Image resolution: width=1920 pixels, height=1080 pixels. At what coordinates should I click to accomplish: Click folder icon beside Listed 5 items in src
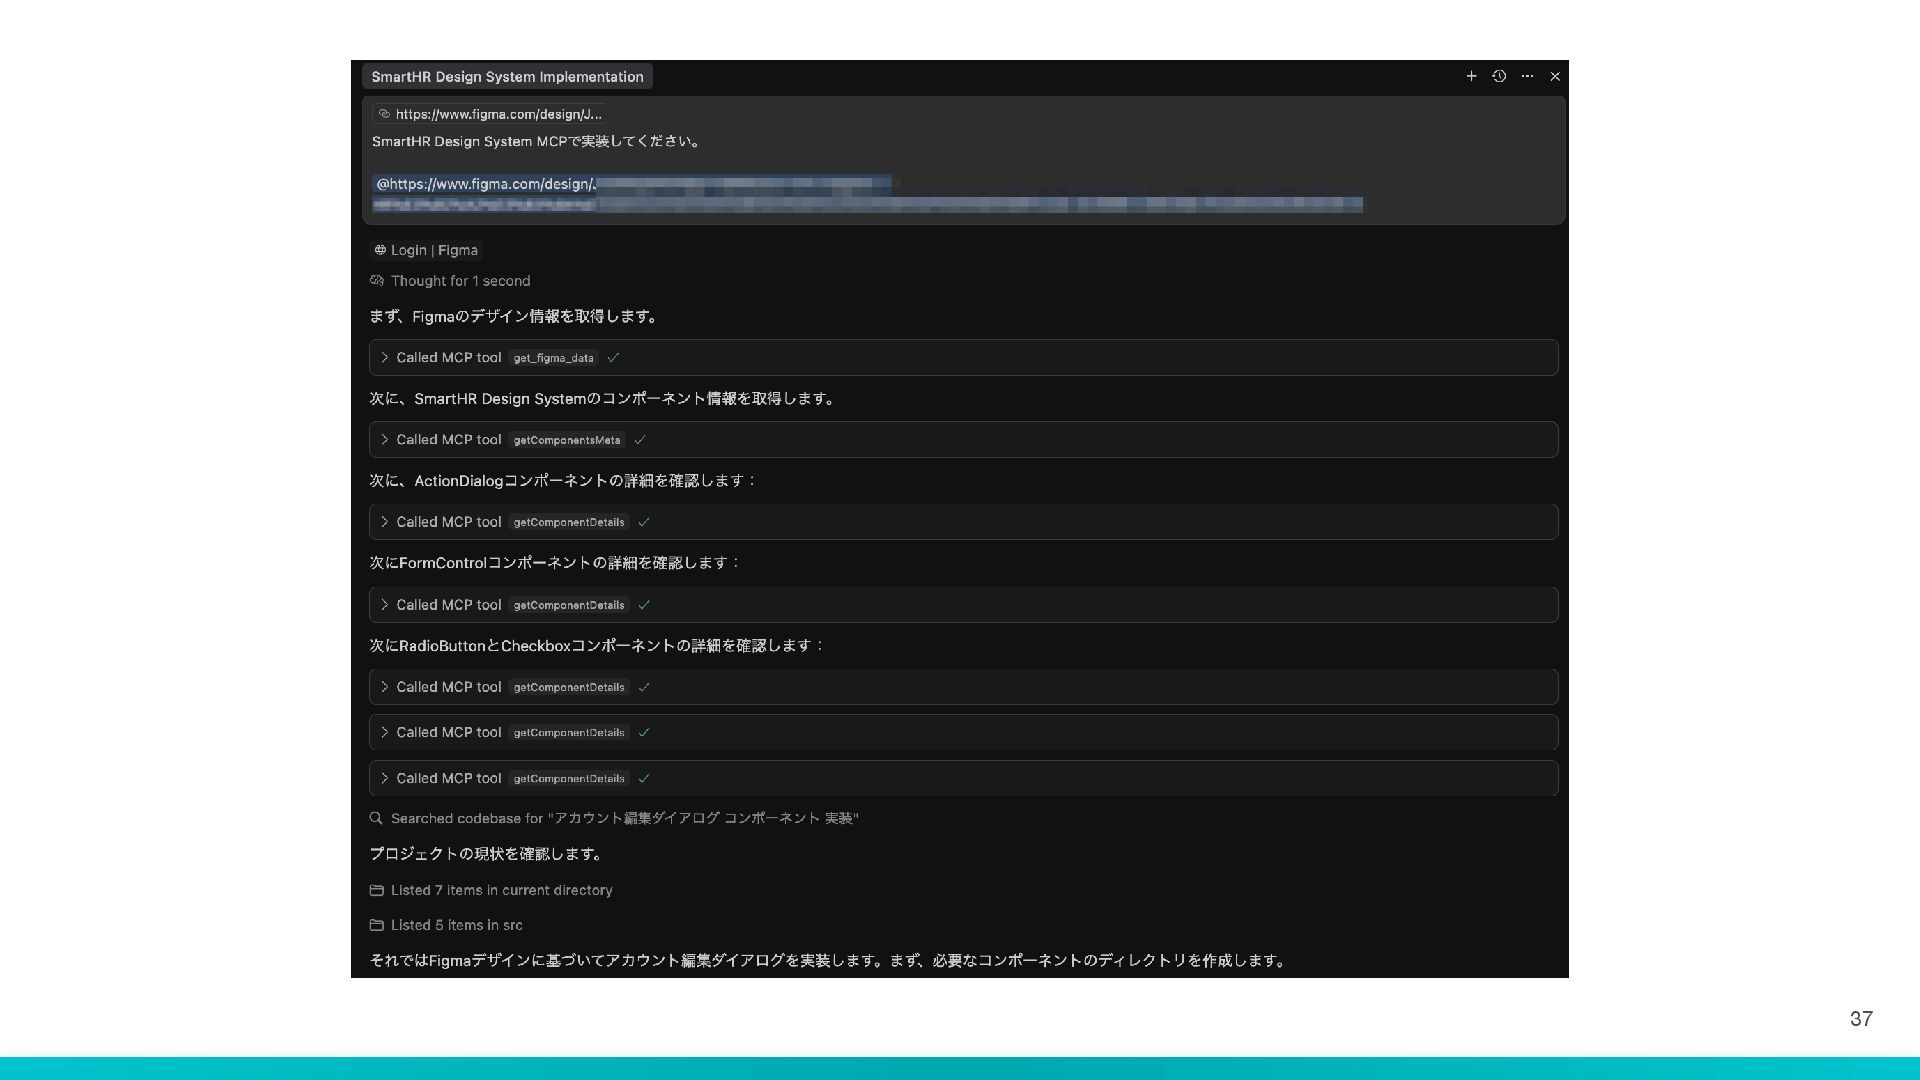377,925
